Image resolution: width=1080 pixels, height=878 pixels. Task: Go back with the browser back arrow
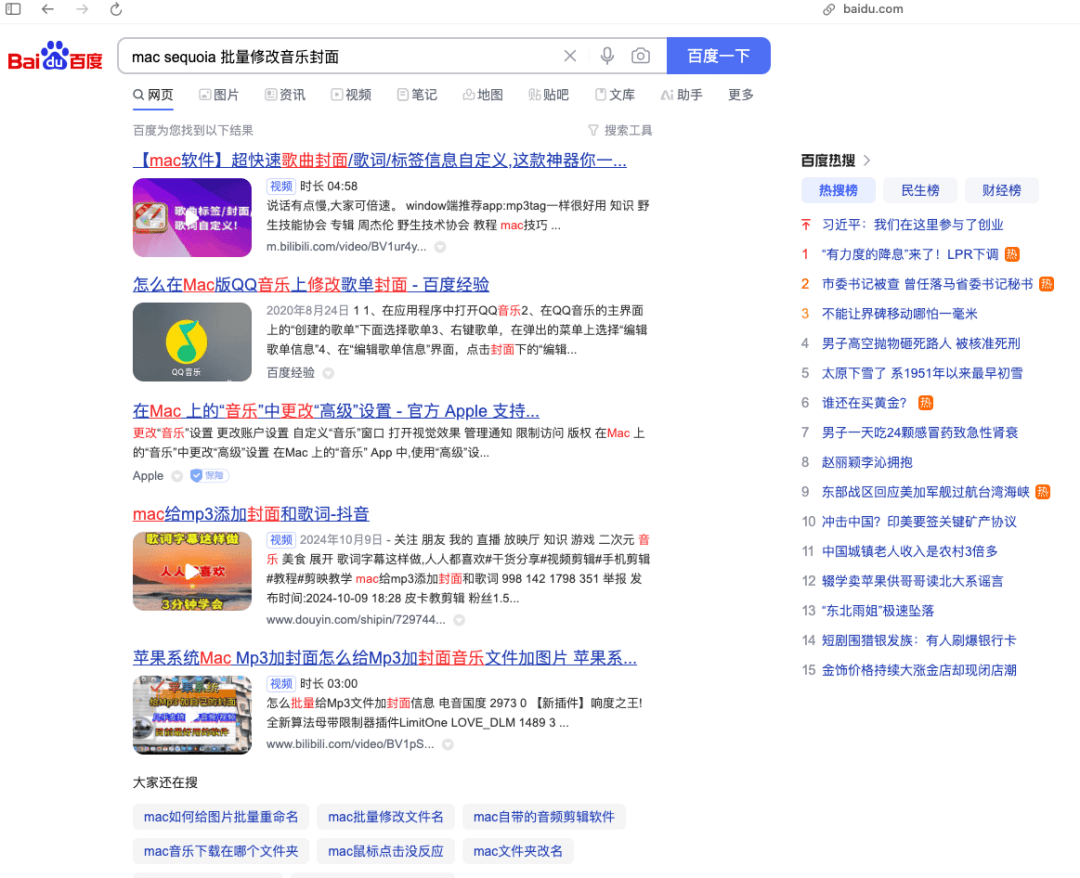pyautogui.click(x=48, y=9)
